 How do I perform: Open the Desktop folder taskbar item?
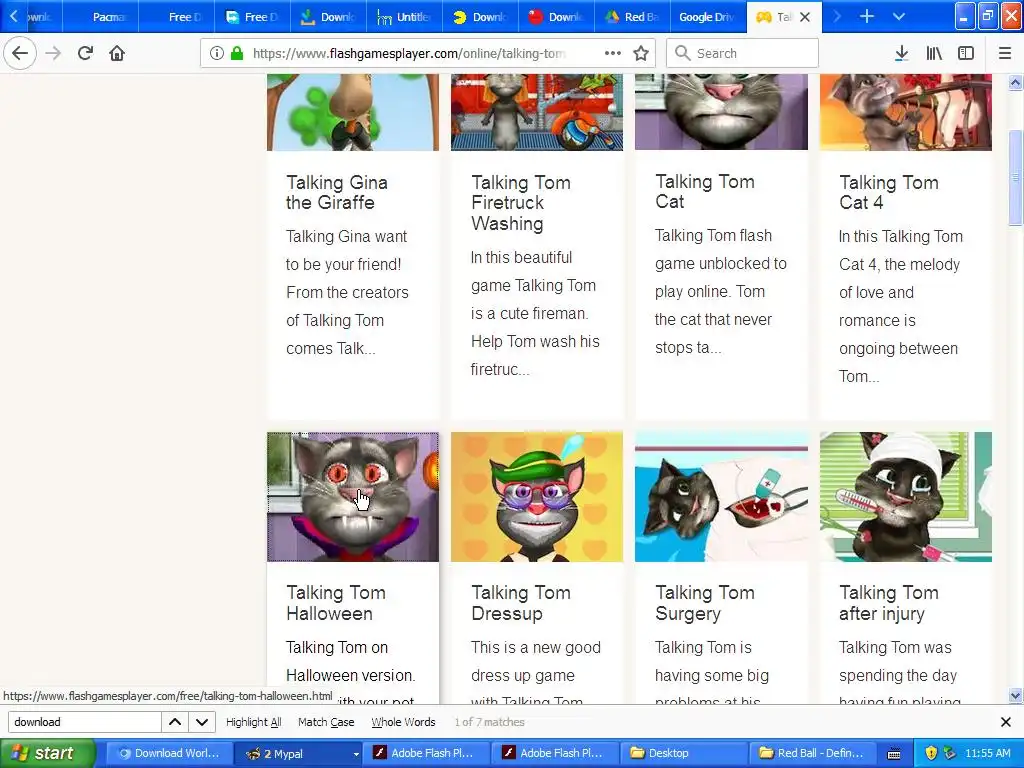[x=684, y=753]
